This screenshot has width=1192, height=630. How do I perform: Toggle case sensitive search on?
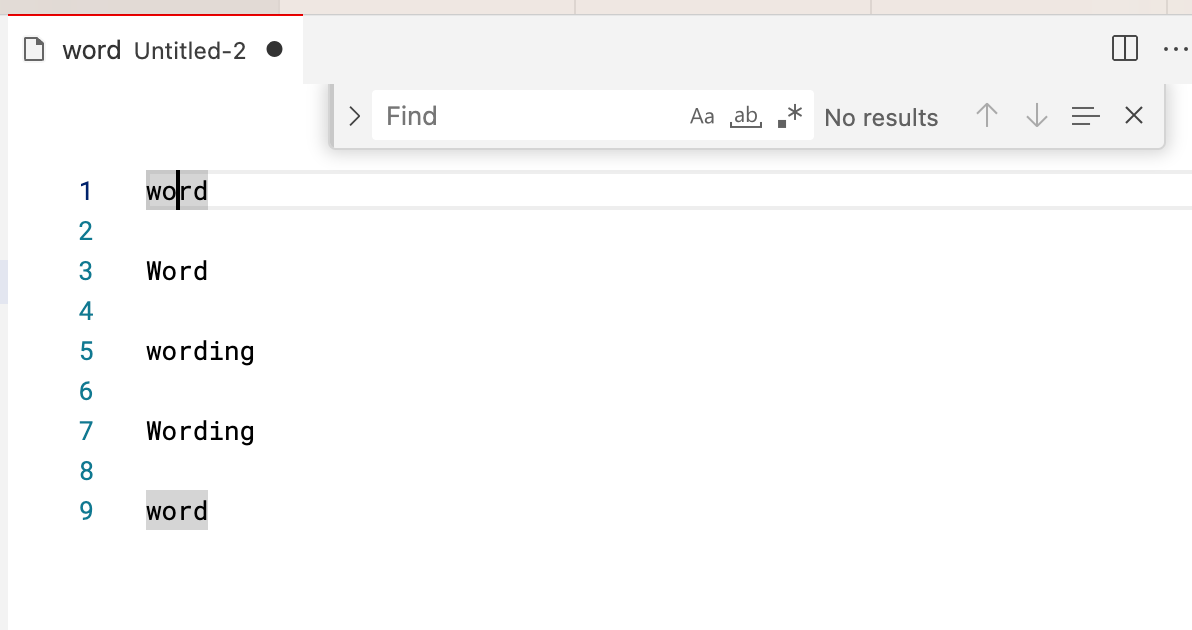tap(702, 116)
